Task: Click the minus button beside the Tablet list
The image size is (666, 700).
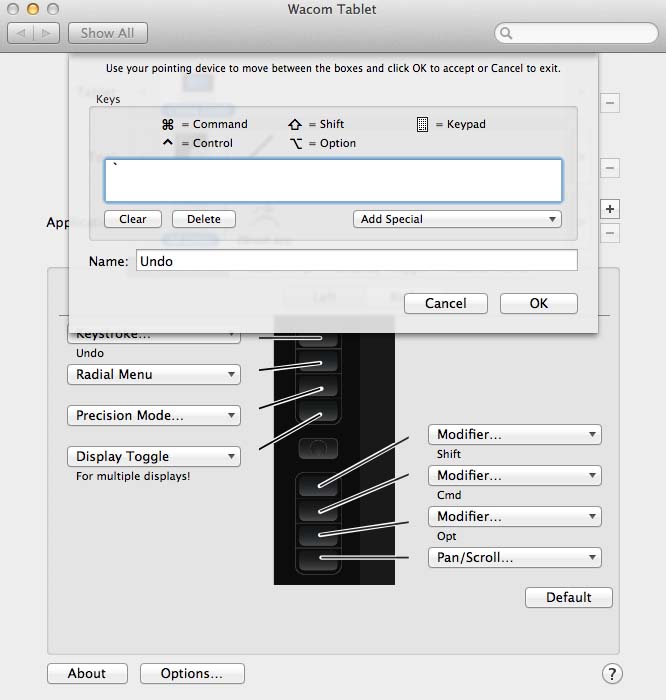Action: tap(610, 103)
